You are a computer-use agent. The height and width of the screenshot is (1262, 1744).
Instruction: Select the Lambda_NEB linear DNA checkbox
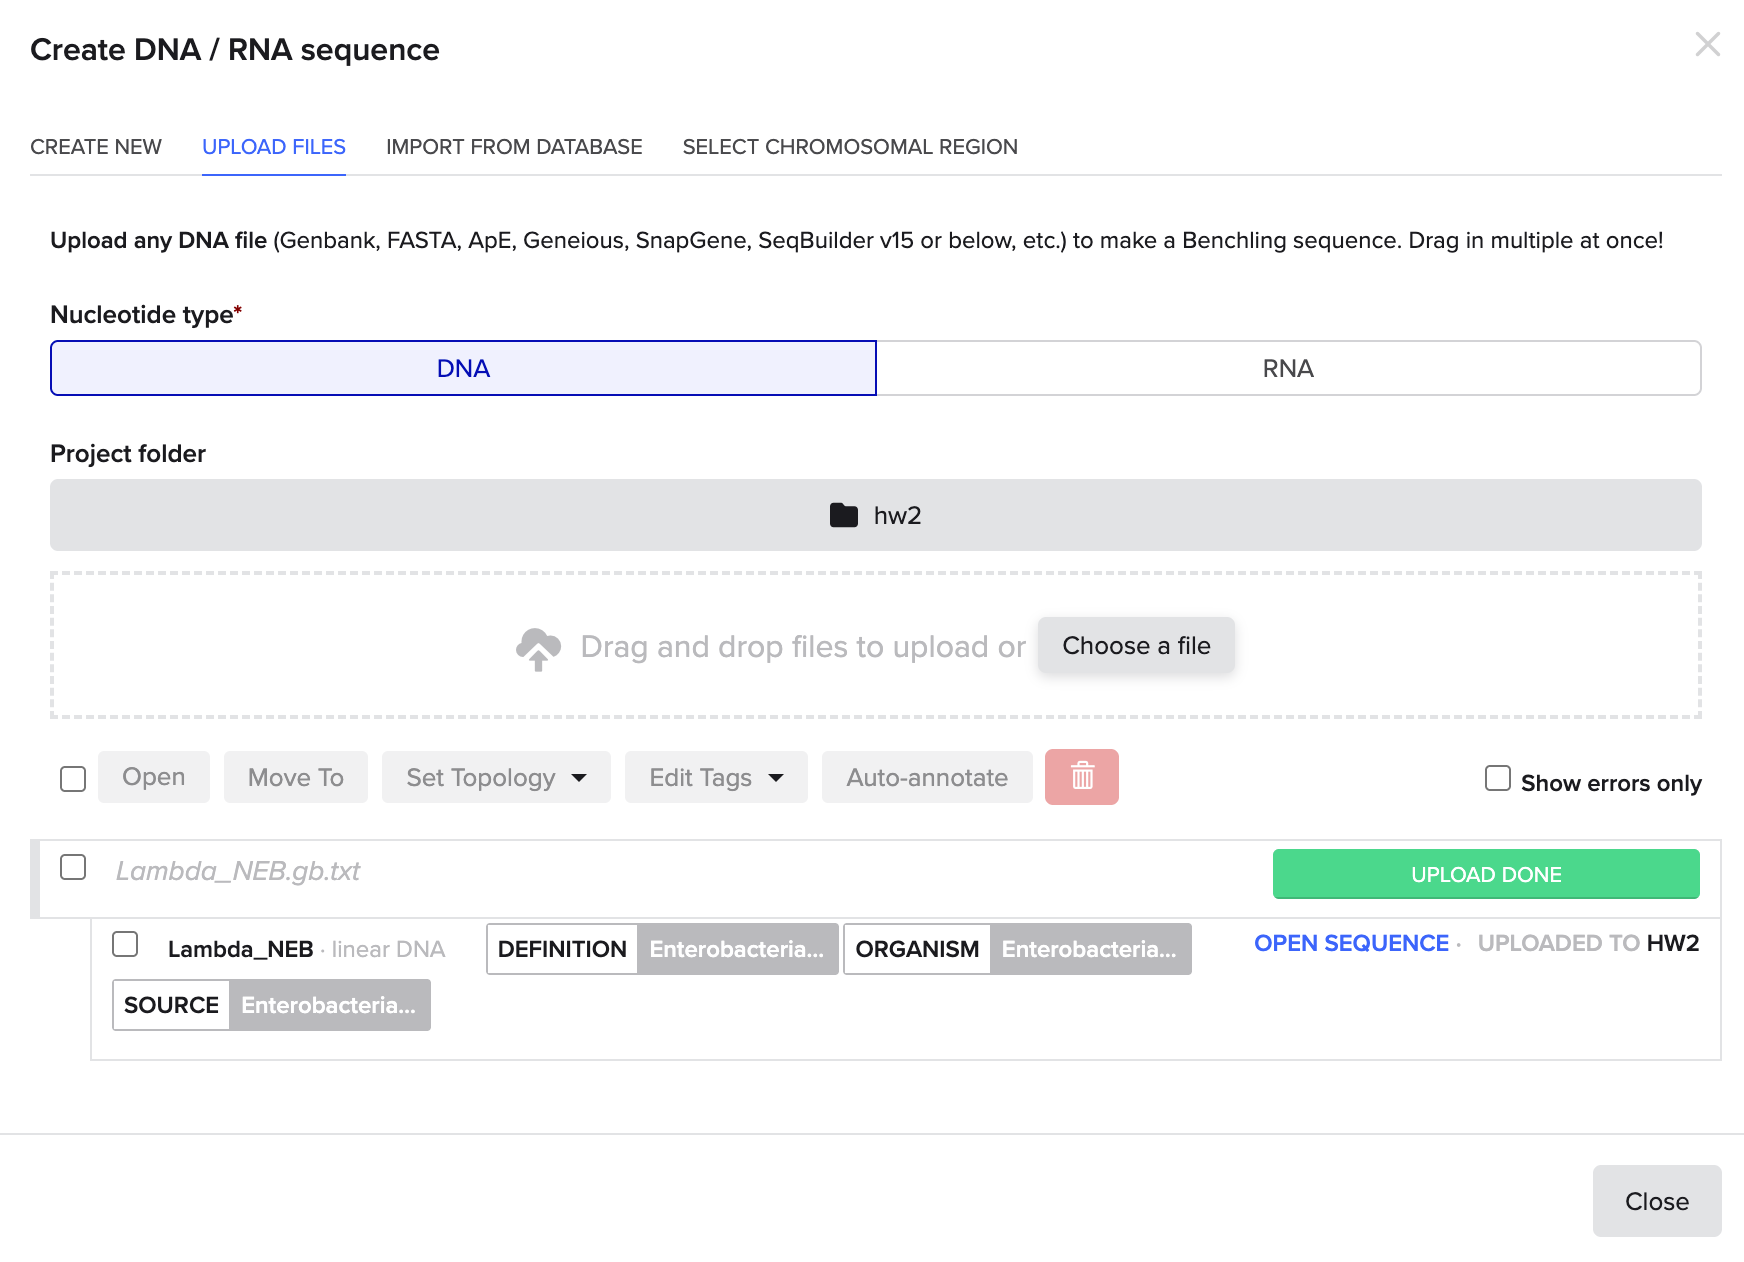click(x=125, y=945)
